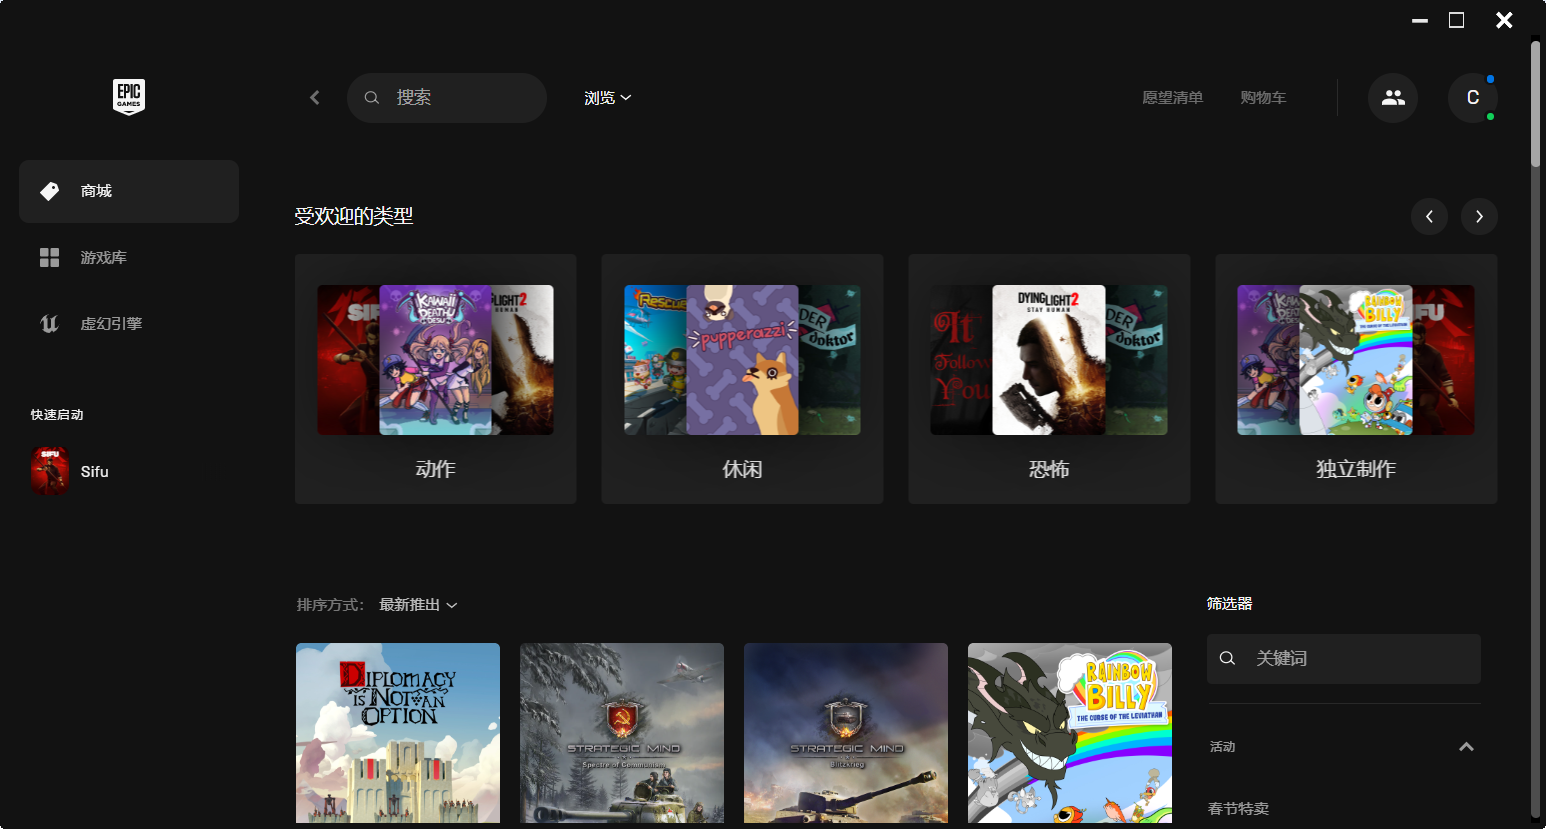Click the Sifu quick launch label
The width and height of the screenshot is (1546, 829).
95,472
